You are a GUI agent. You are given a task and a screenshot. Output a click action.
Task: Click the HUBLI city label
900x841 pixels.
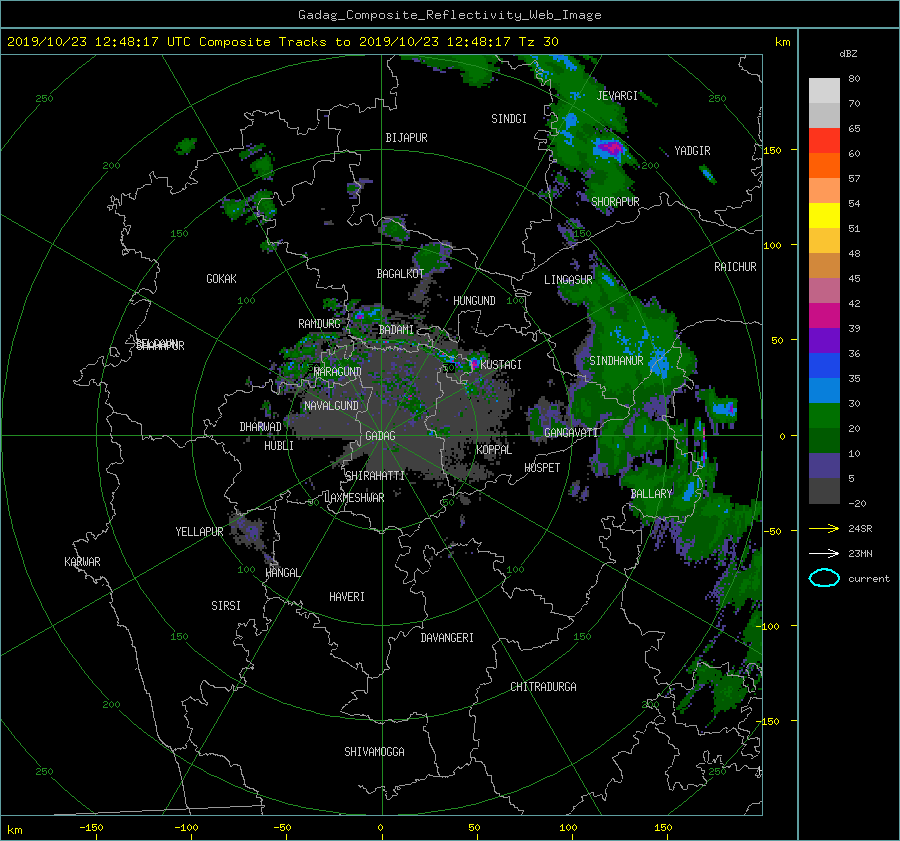(x=279, y=446)
